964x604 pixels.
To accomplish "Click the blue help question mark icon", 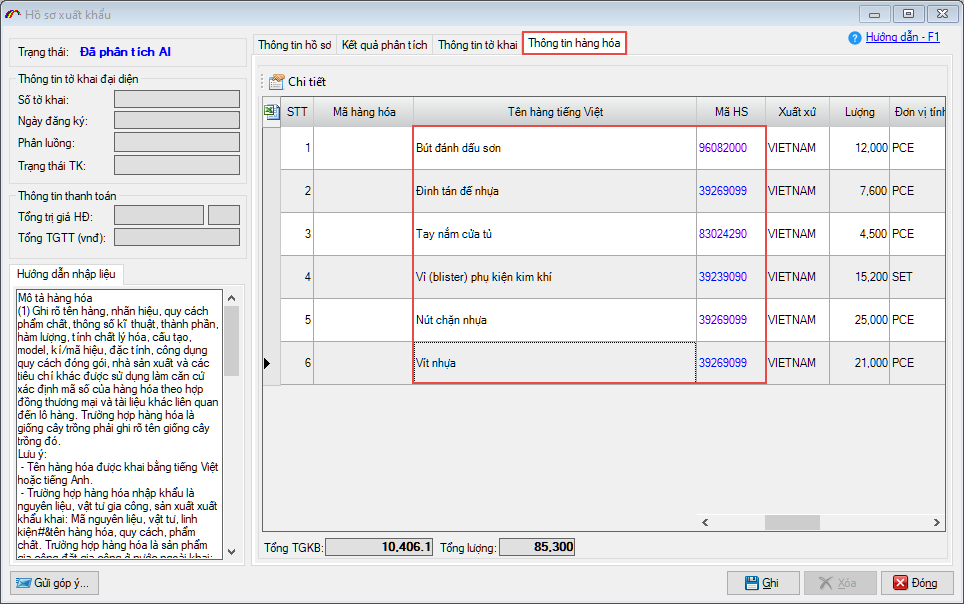I will click(x=855, y=38).
